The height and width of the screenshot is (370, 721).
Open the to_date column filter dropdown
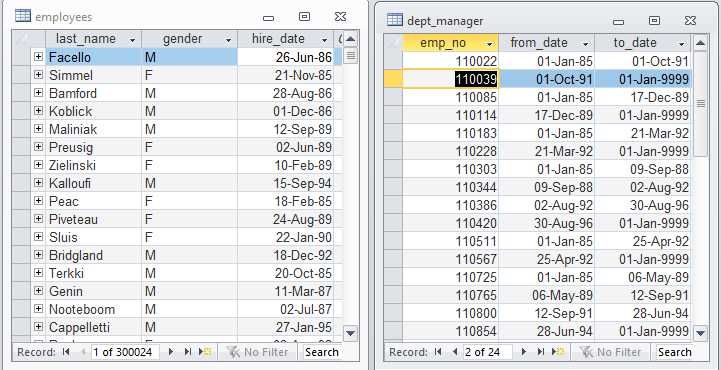tap(681, 44)
